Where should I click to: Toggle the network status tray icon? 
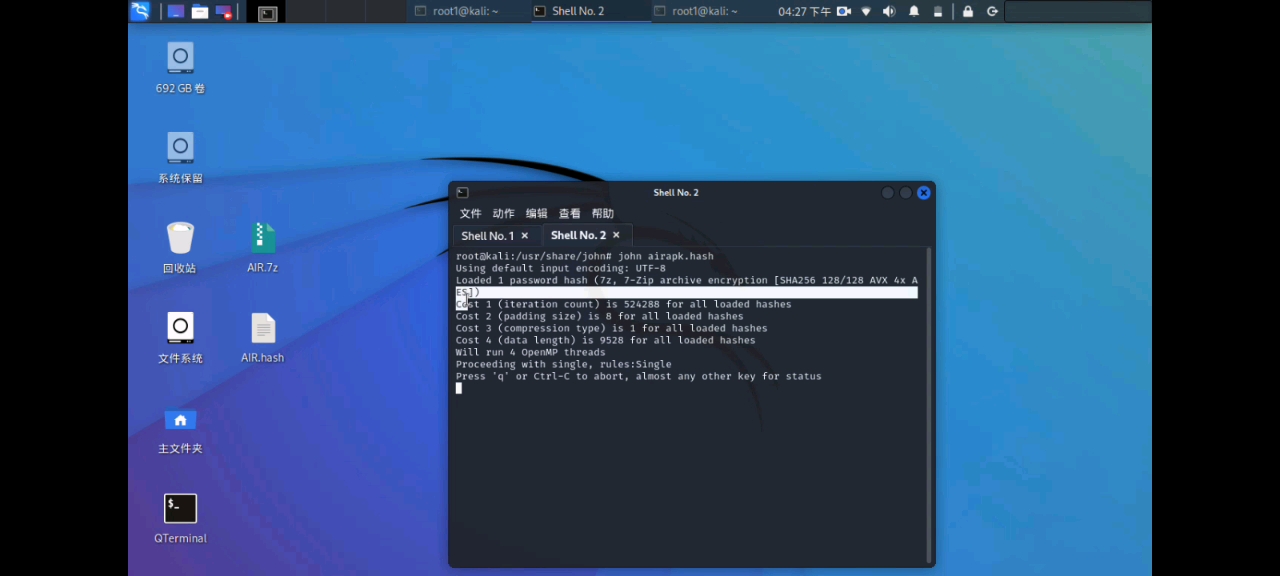click(x=865, y=11)
